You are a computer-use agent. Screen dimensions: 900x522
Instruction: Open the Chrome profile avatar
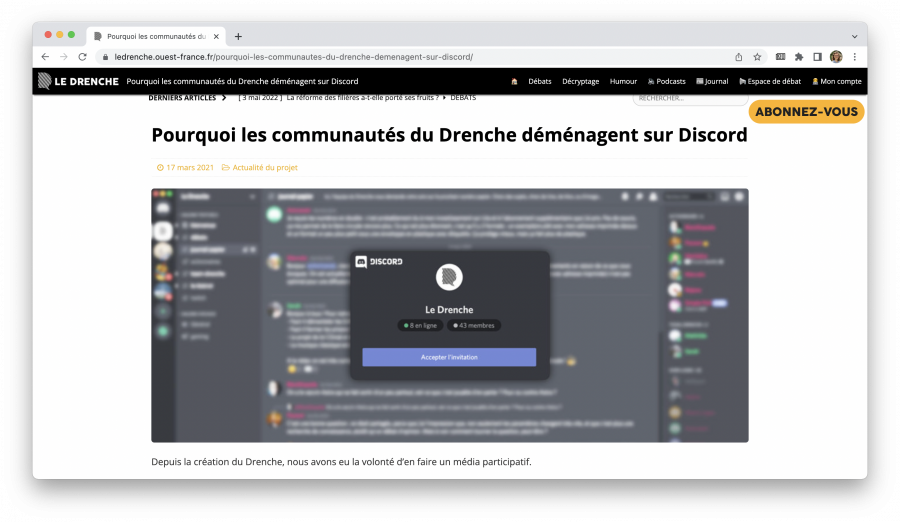coord(836,57)
